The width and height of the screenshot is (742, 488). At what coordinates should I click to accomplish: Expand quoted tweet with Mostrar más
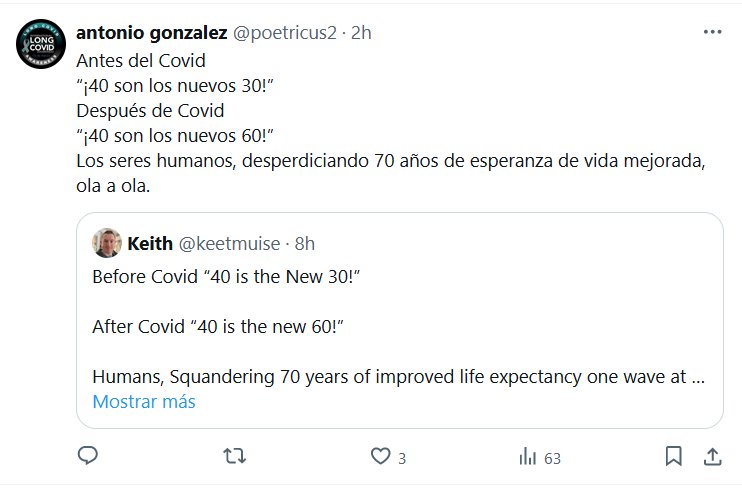(144, 402)
